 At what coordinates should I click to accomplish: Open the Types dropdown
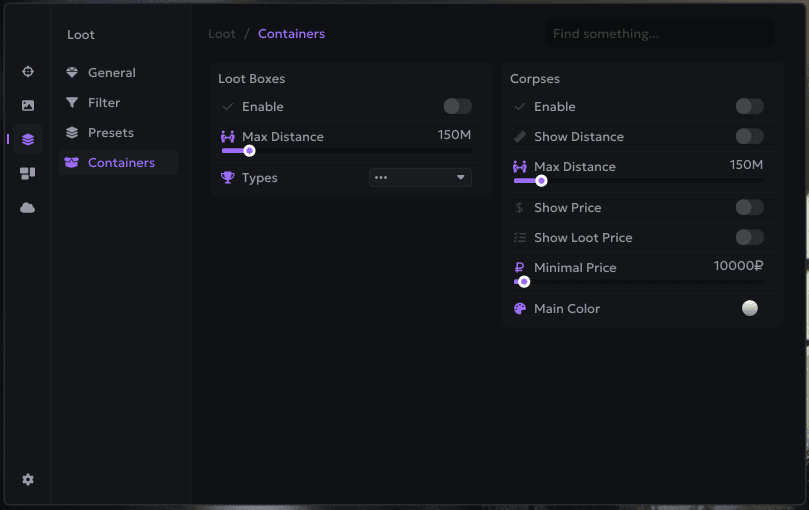click(419, 177)
